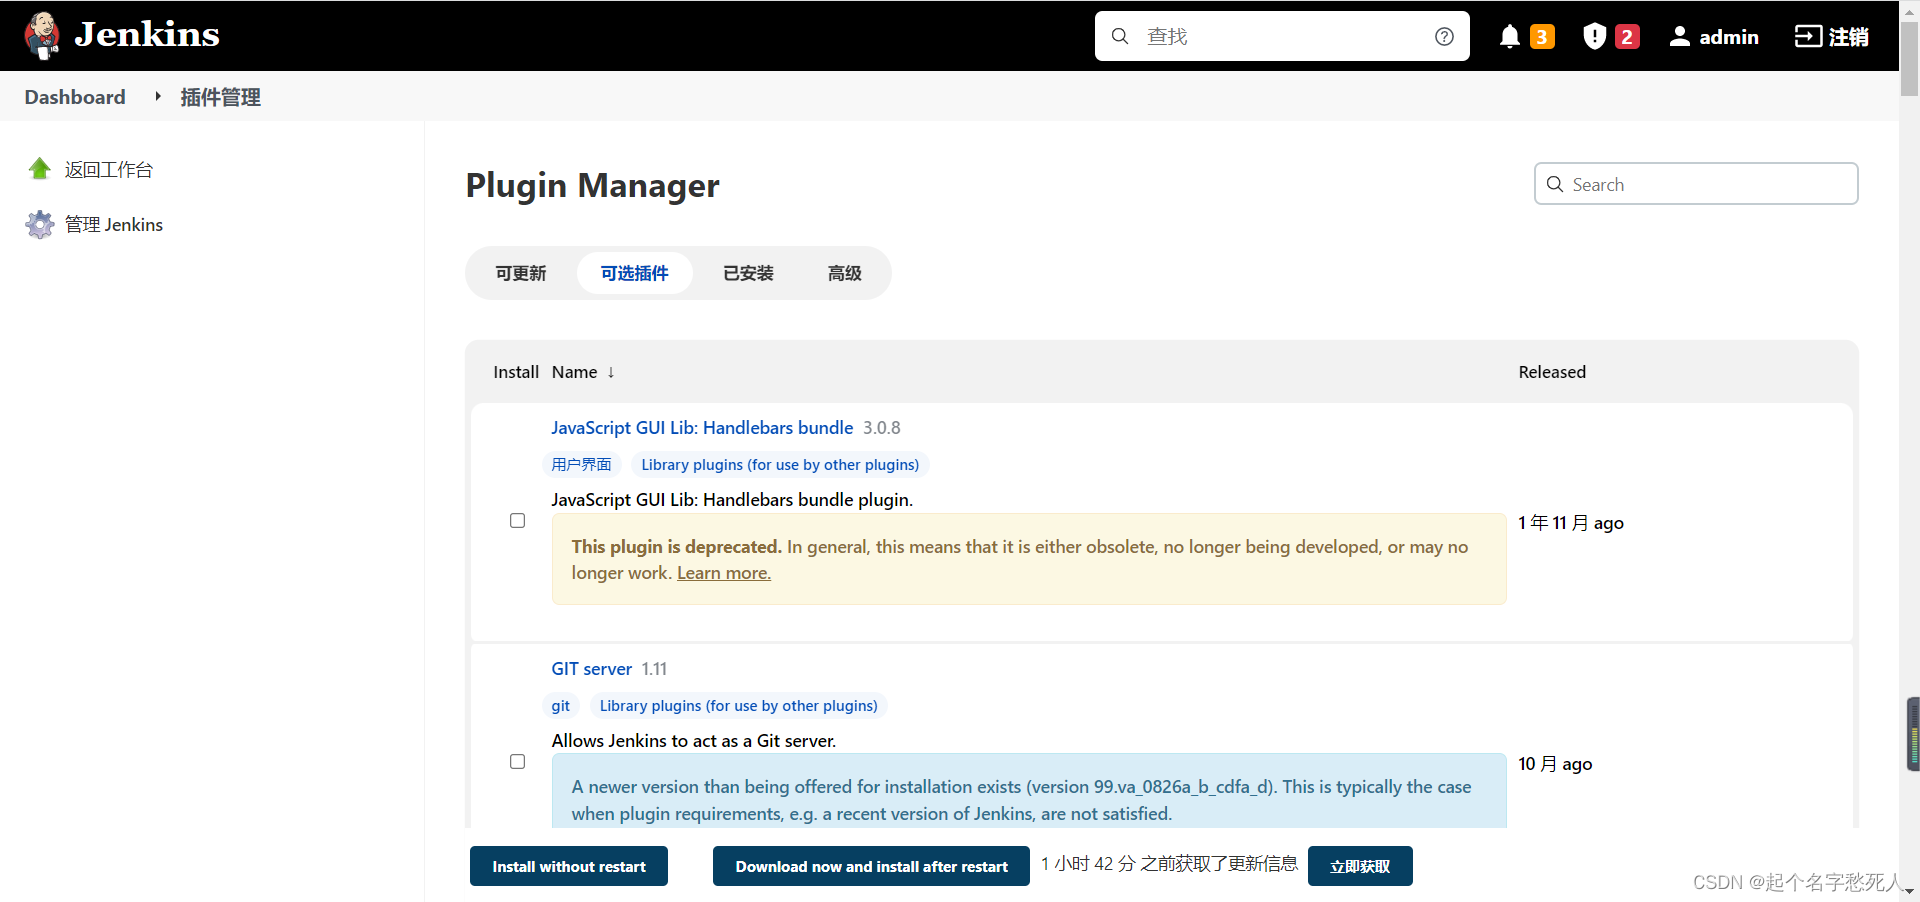
Task: Click the magnifier icon in Plugin Manager search
Action: coord(1555,184)
